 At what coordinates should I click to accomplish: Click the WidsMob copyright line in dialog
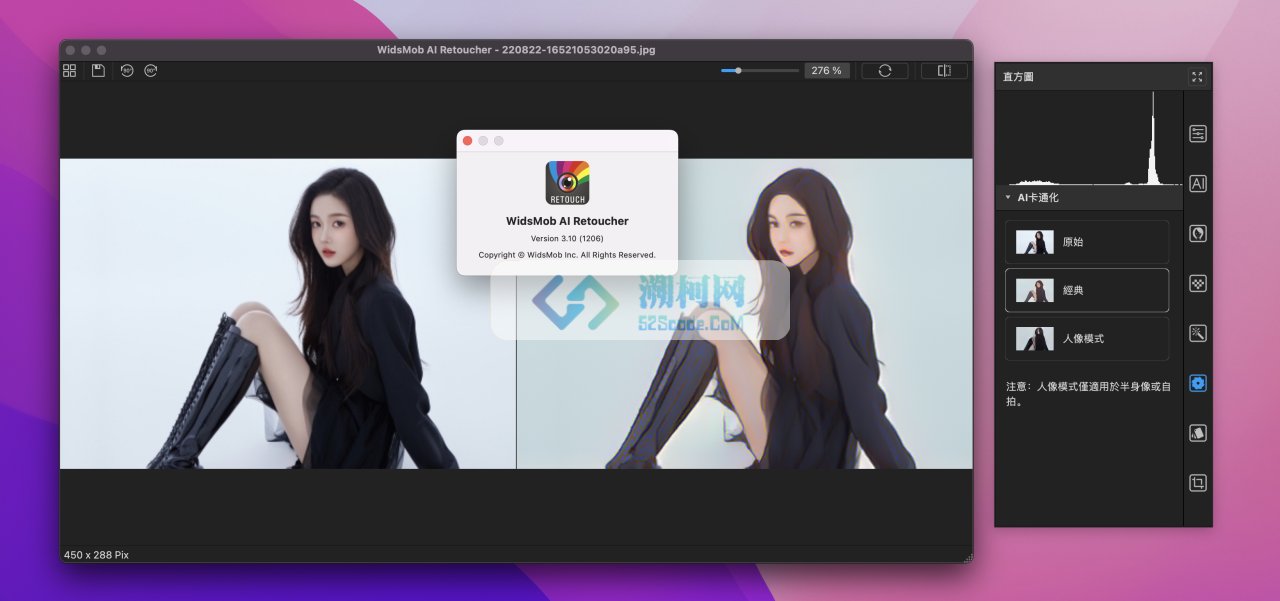(x=567, y=255)
